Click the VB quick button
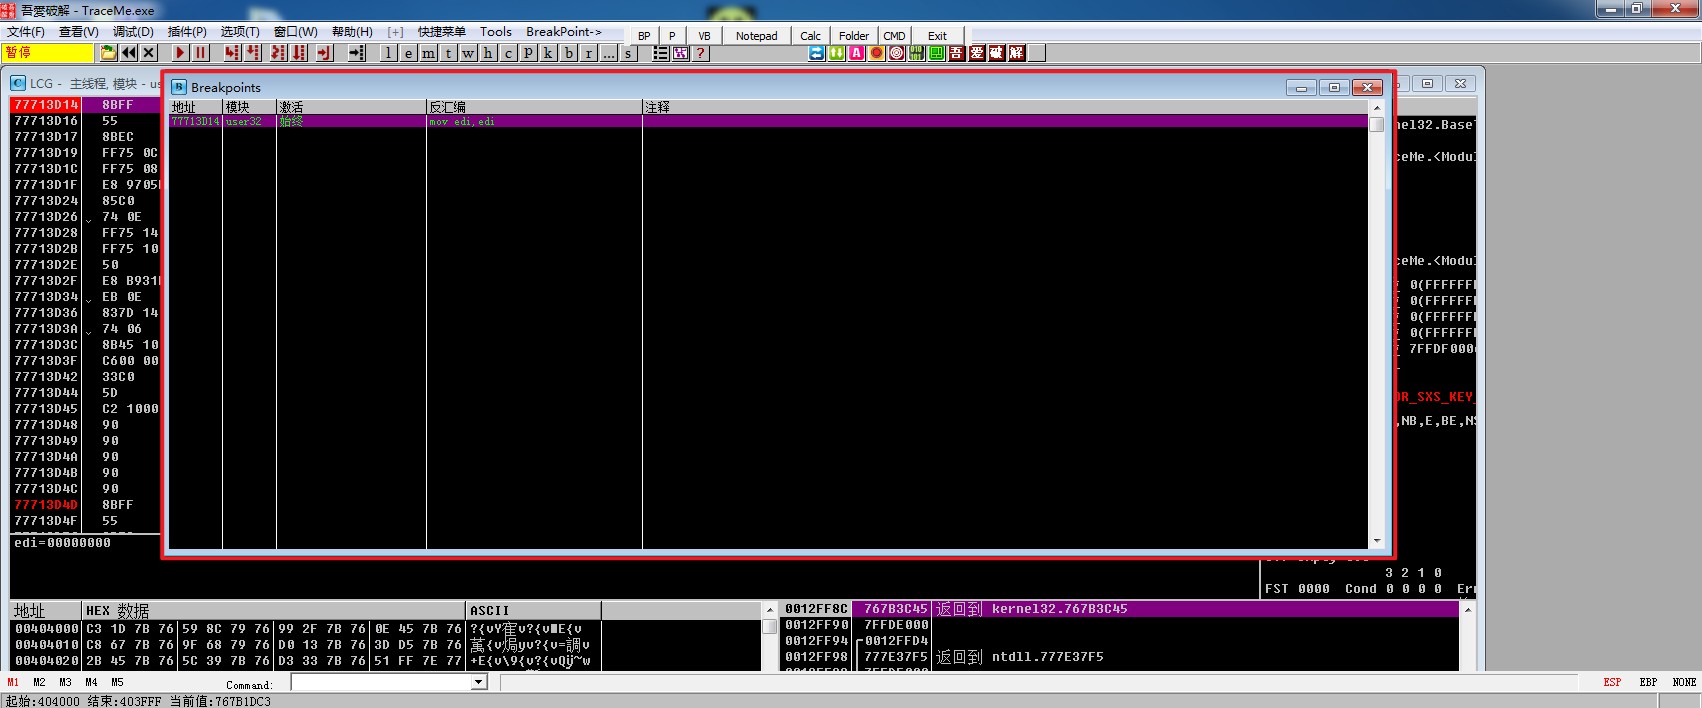The height and width of the screenshot is (708, 1702). (704, 36)
